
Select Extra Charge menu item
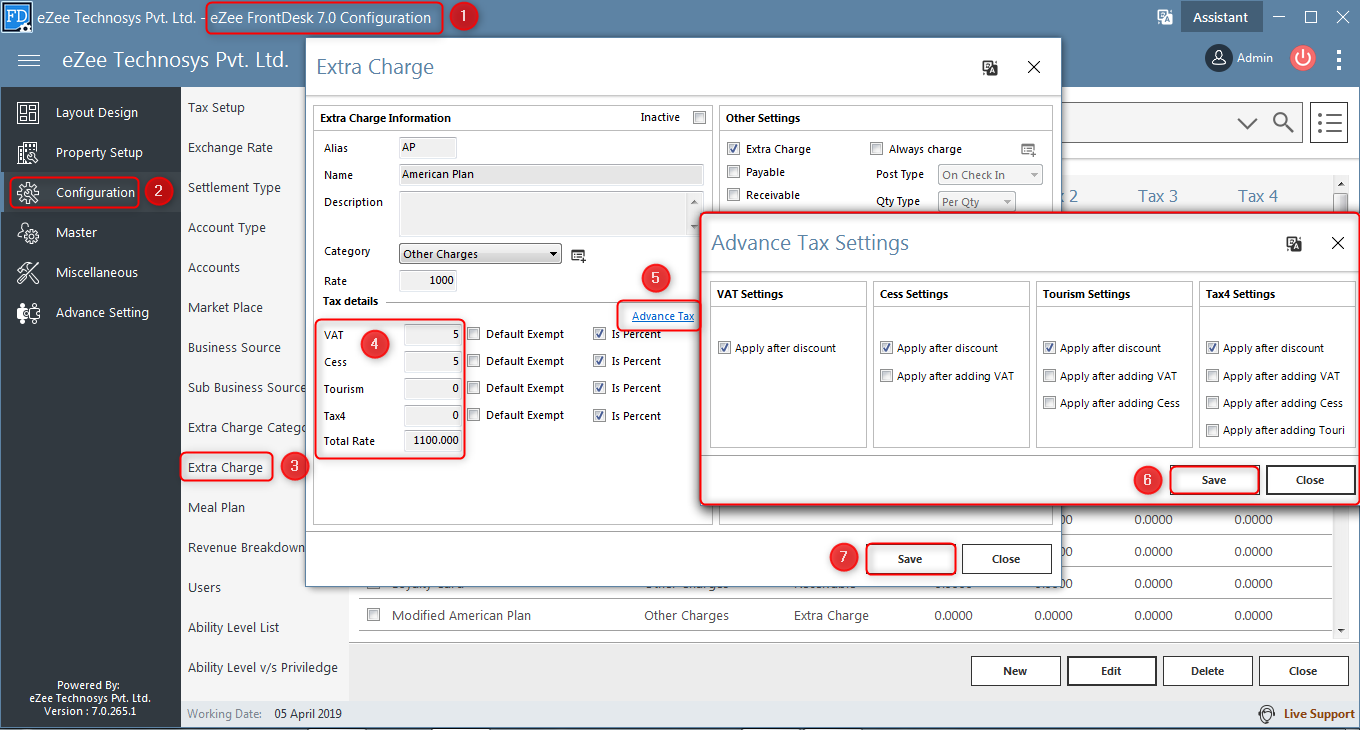pos(226,468)
